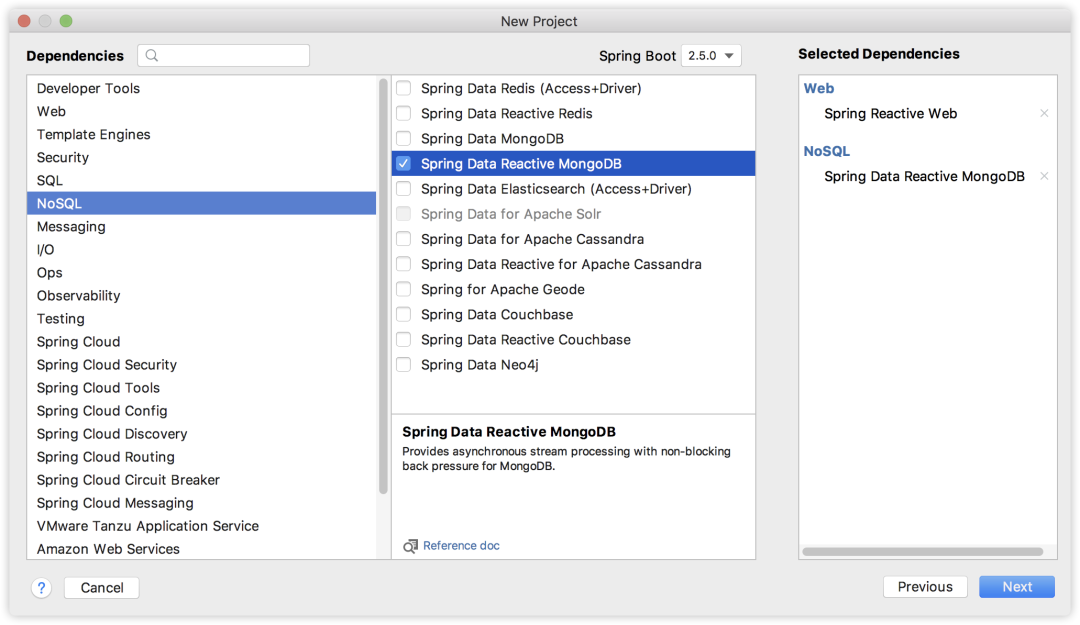Click the Selected Dependencies horizontal scrollbar
Image resolution: width=1080 pixels, height=625 pixels.
click(922, 551)
